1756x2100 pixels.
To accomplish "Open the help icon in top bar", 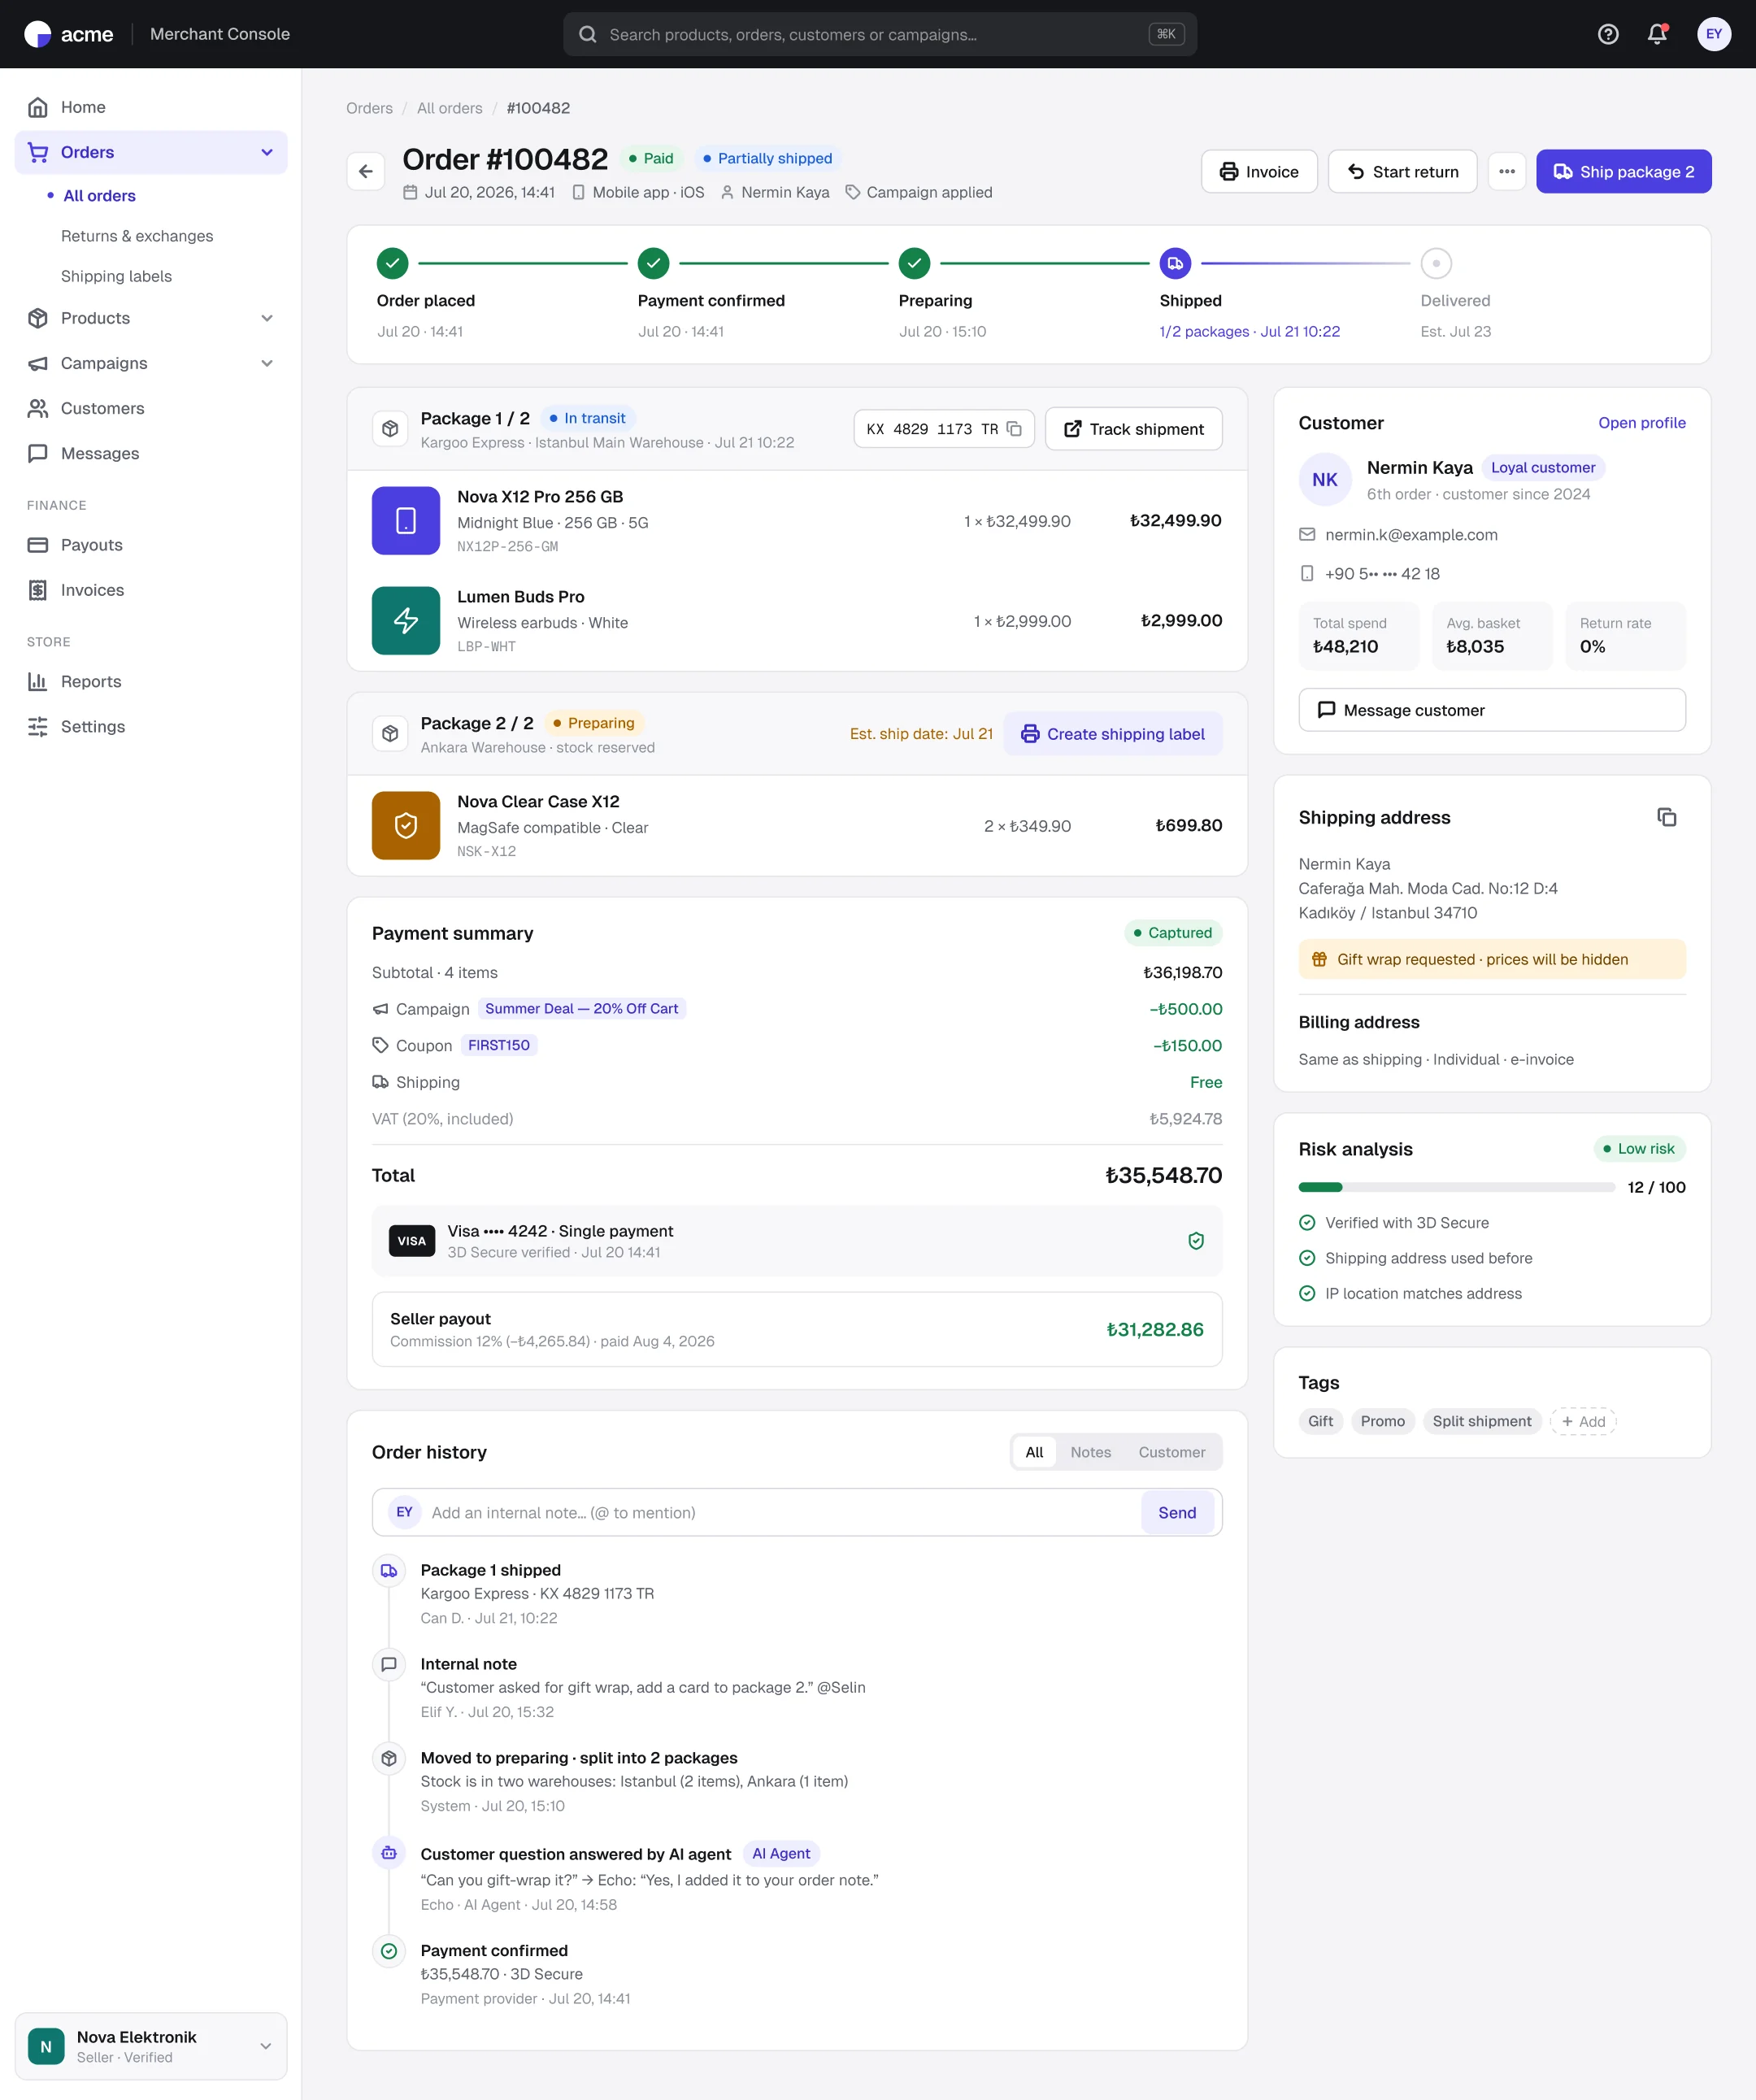I will [x=1608, y=34].
